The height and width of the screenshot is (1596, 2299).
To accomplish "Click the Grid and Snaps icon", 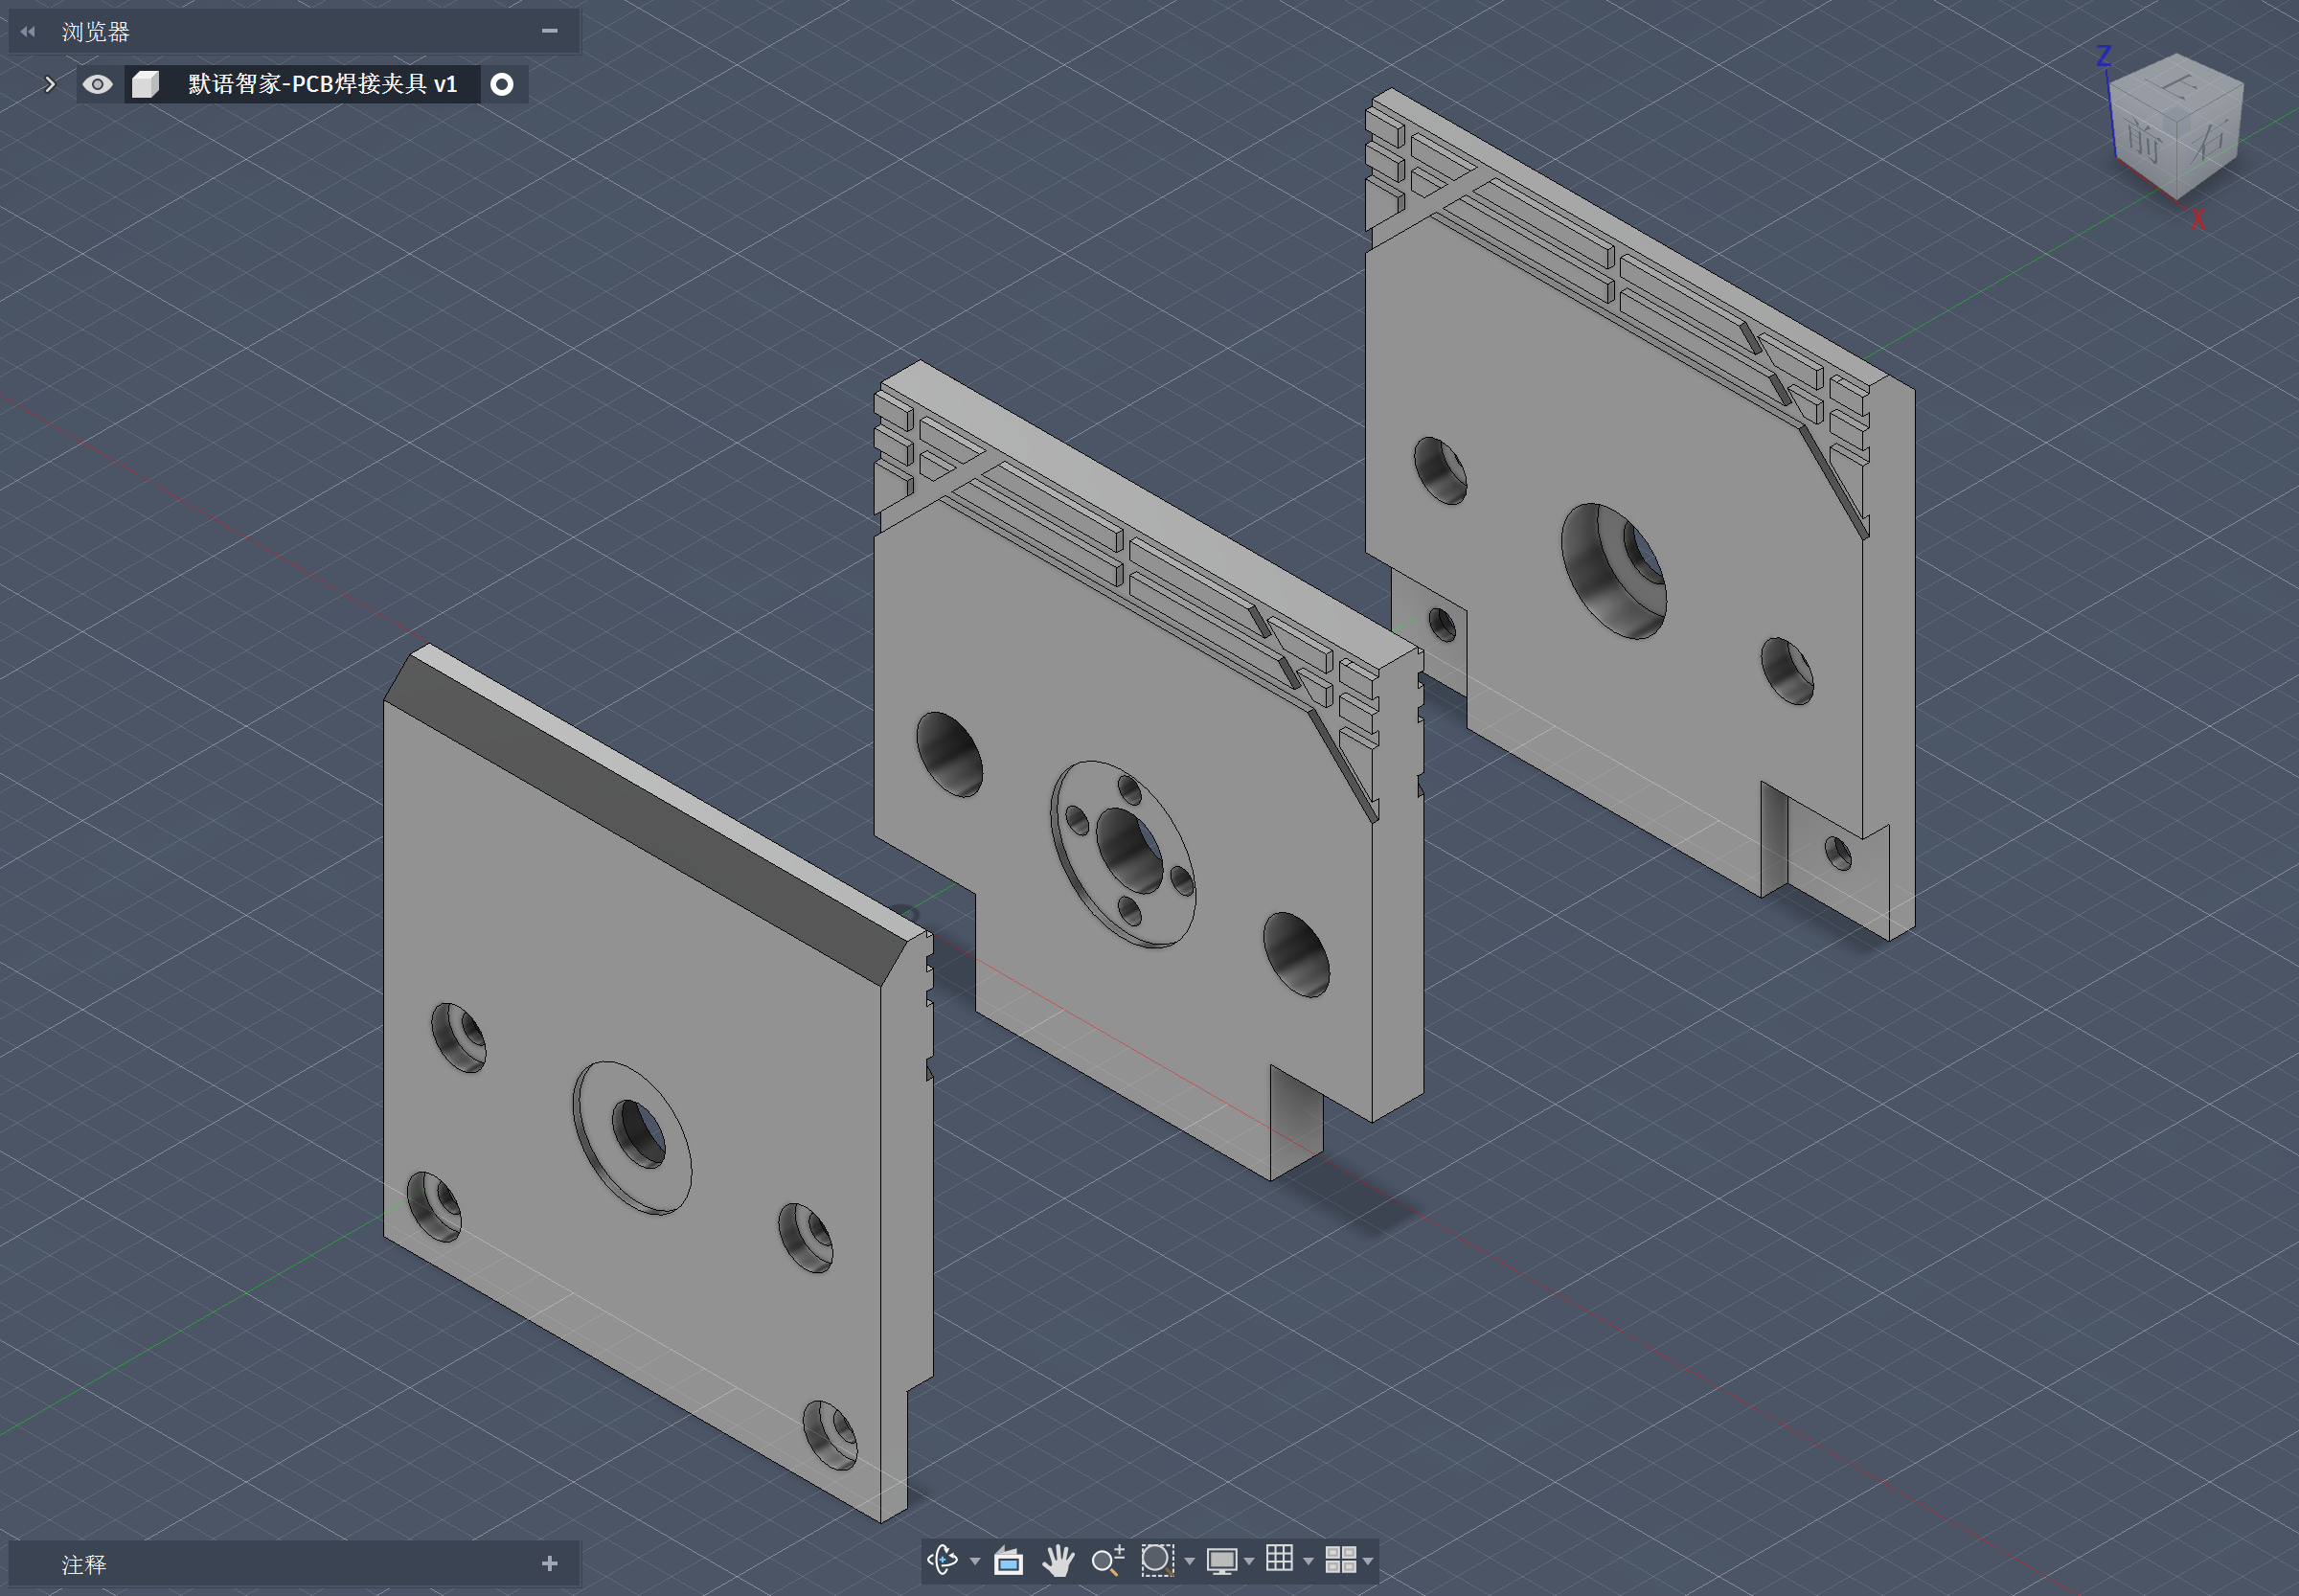I will pyautogui.click(x=1279, y=1559).
